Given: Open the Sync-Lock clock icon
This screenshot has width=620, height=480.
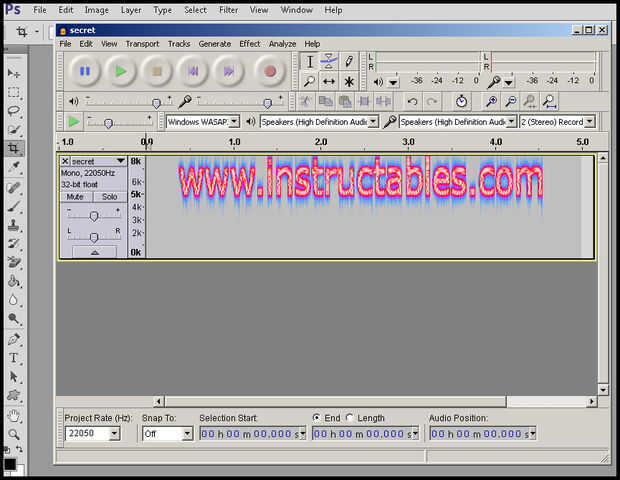Looking at the screenshot, I should pyautogui.click(x=461, y=102).
